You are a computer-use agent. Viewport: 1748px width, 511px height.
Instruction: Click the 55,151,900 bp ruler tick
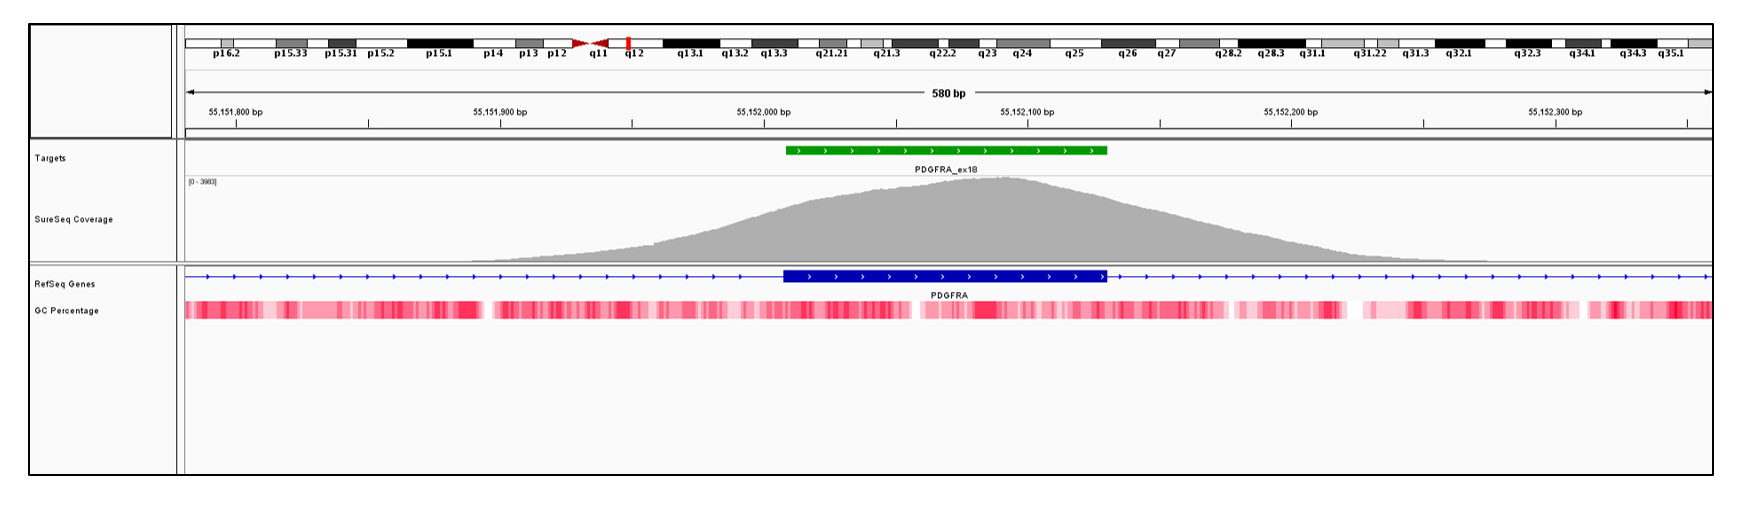click(x=500, y=112)
